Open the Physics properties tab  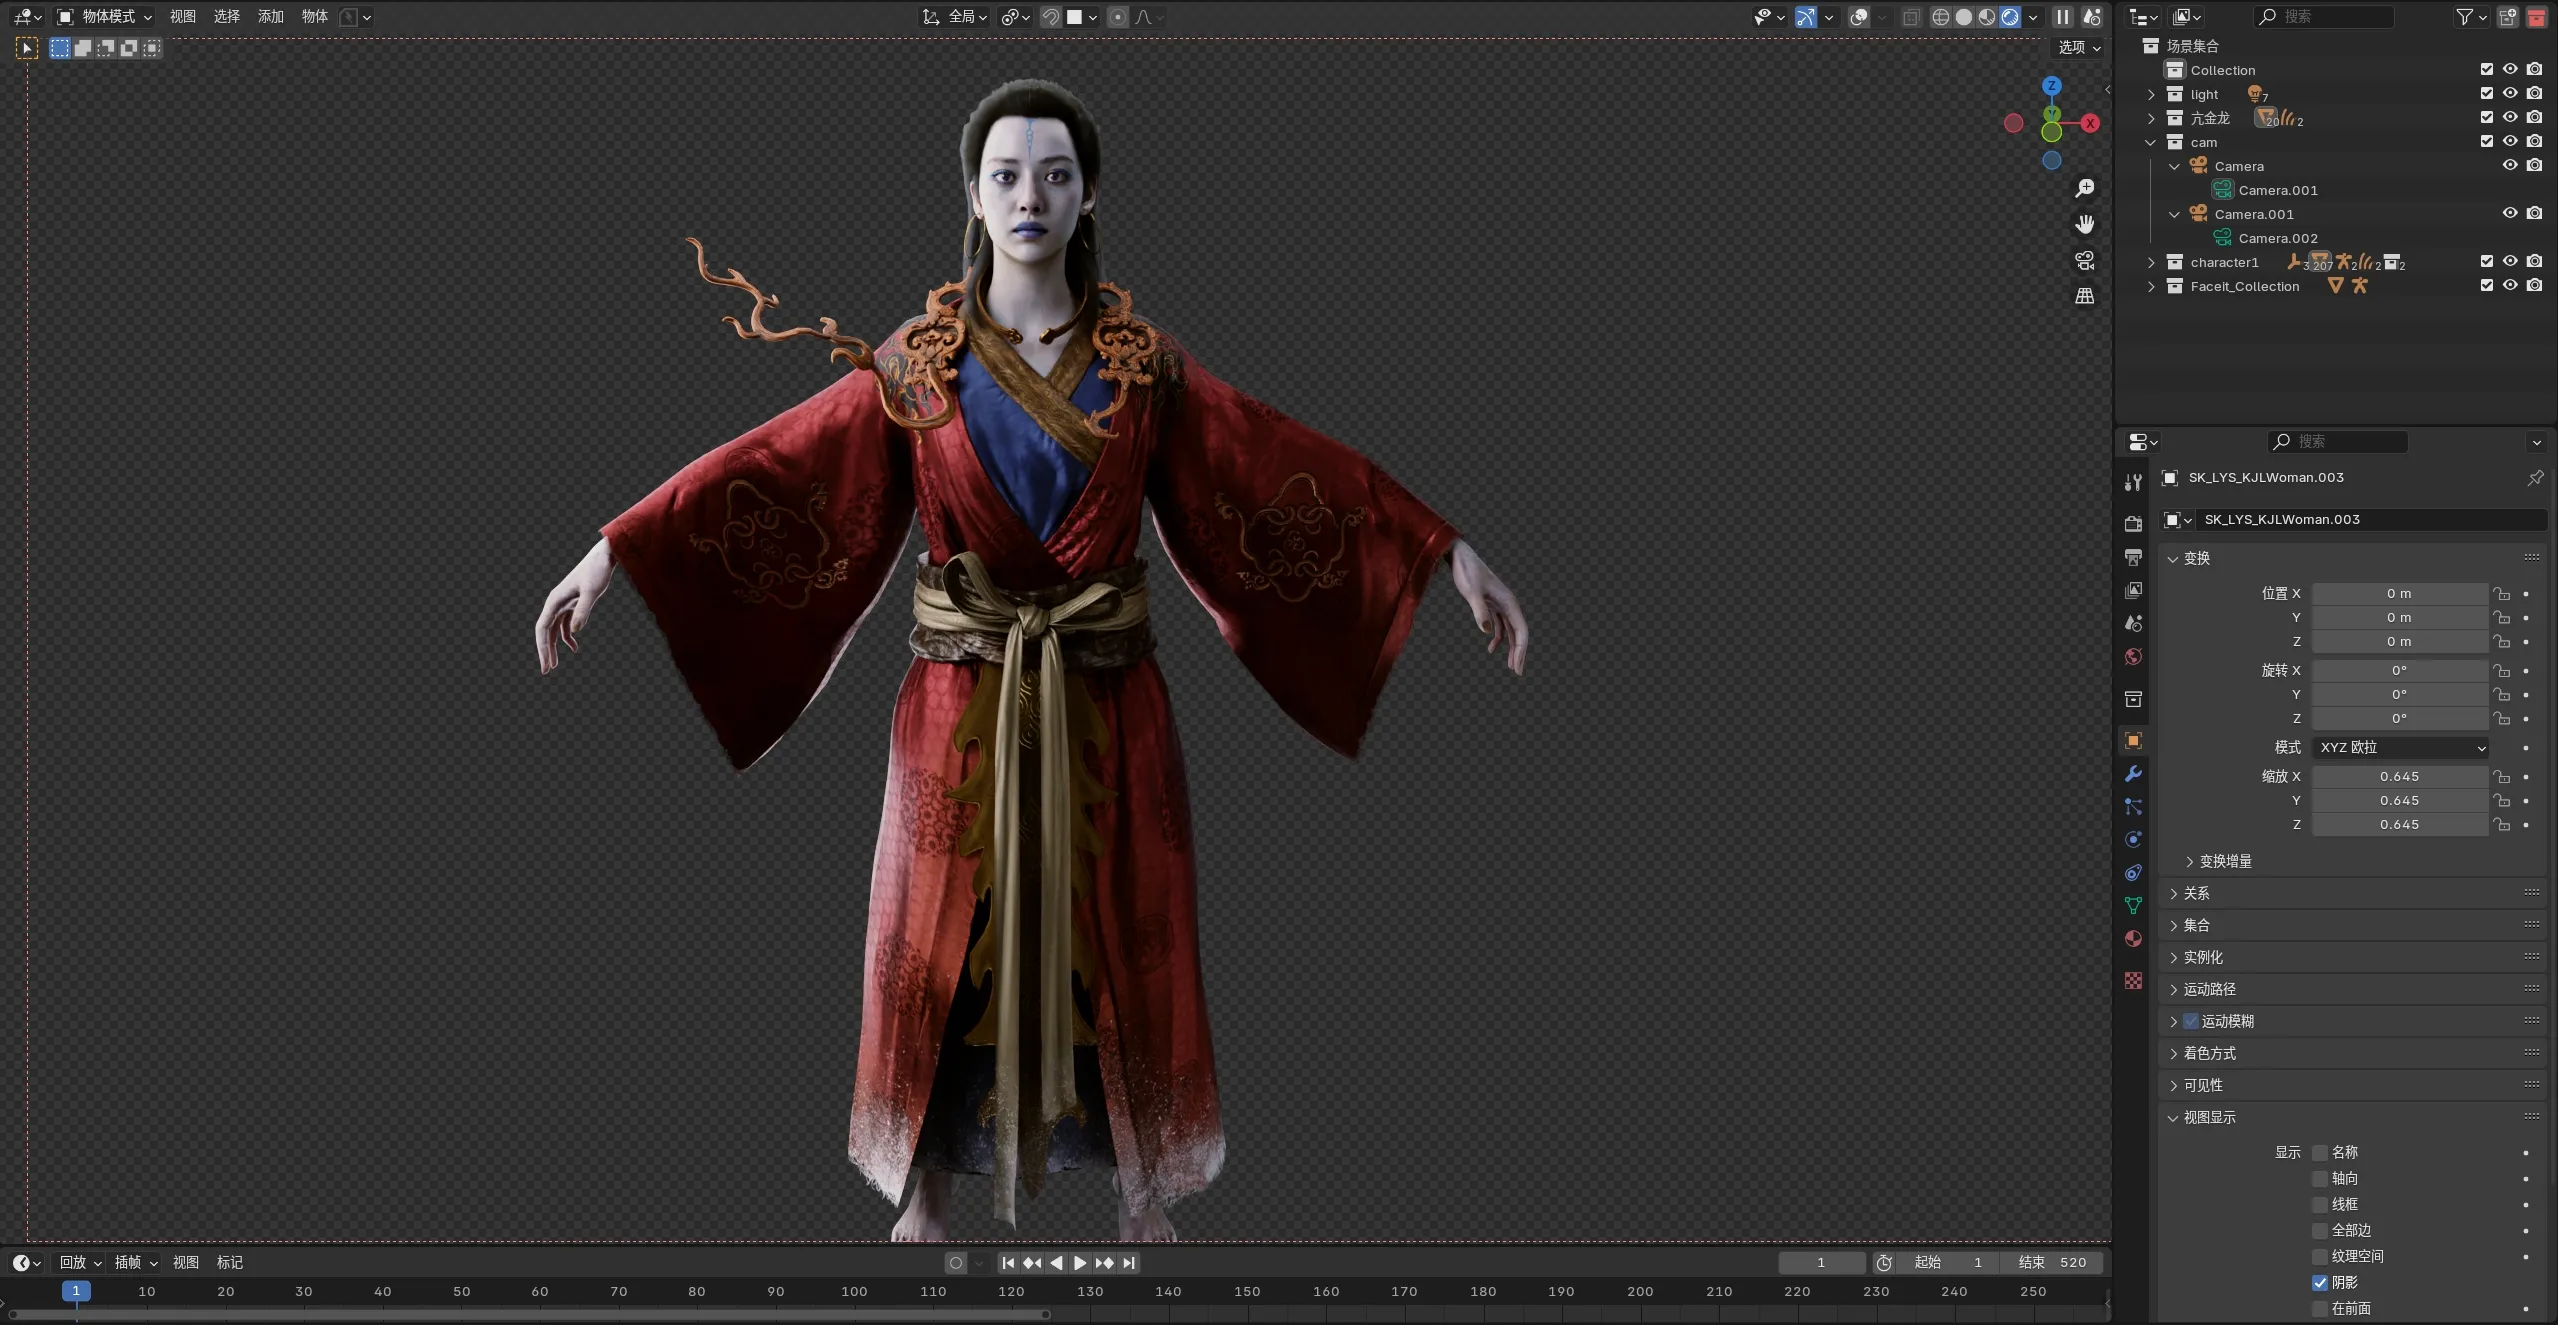click(2133, 839)
